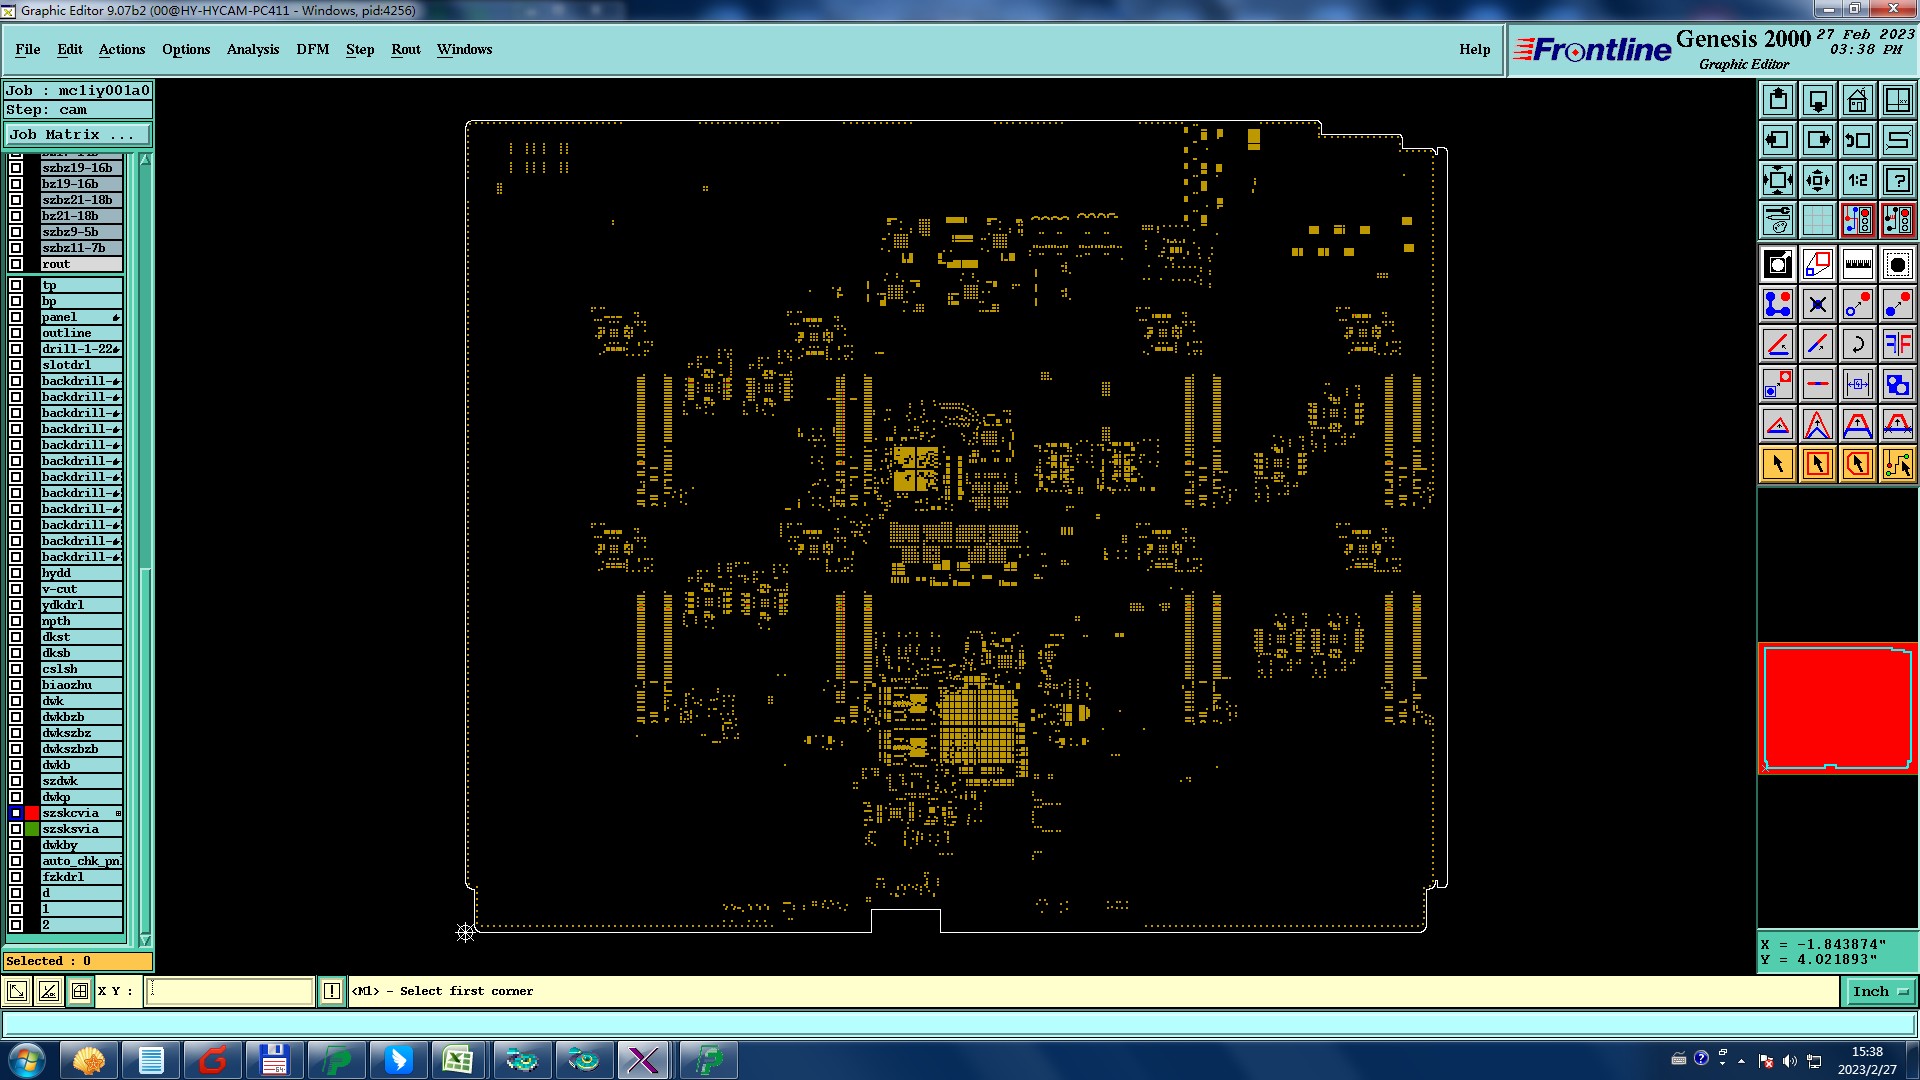Viewport: 1920px width, 1080px height.
Task: Click the layer list vertical scrollbar
Action: pyautogui.click(x=145, y=550)
